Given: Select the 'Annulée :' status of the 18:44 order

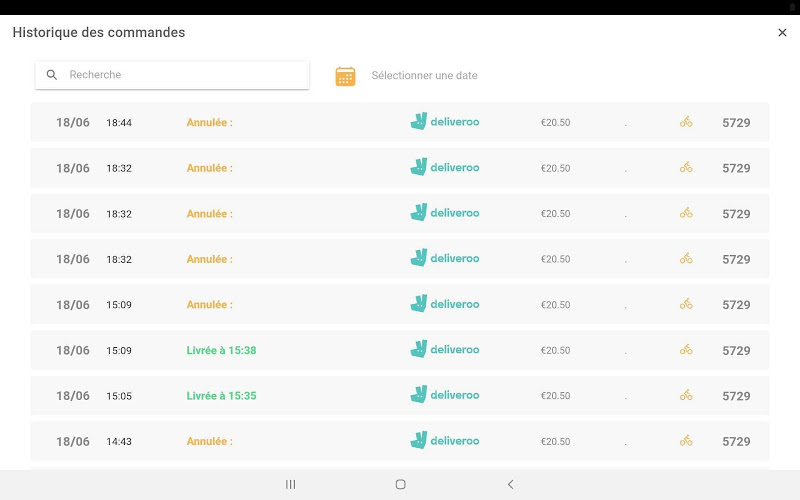Looking at the screenshot, I should tap(210, 122).
